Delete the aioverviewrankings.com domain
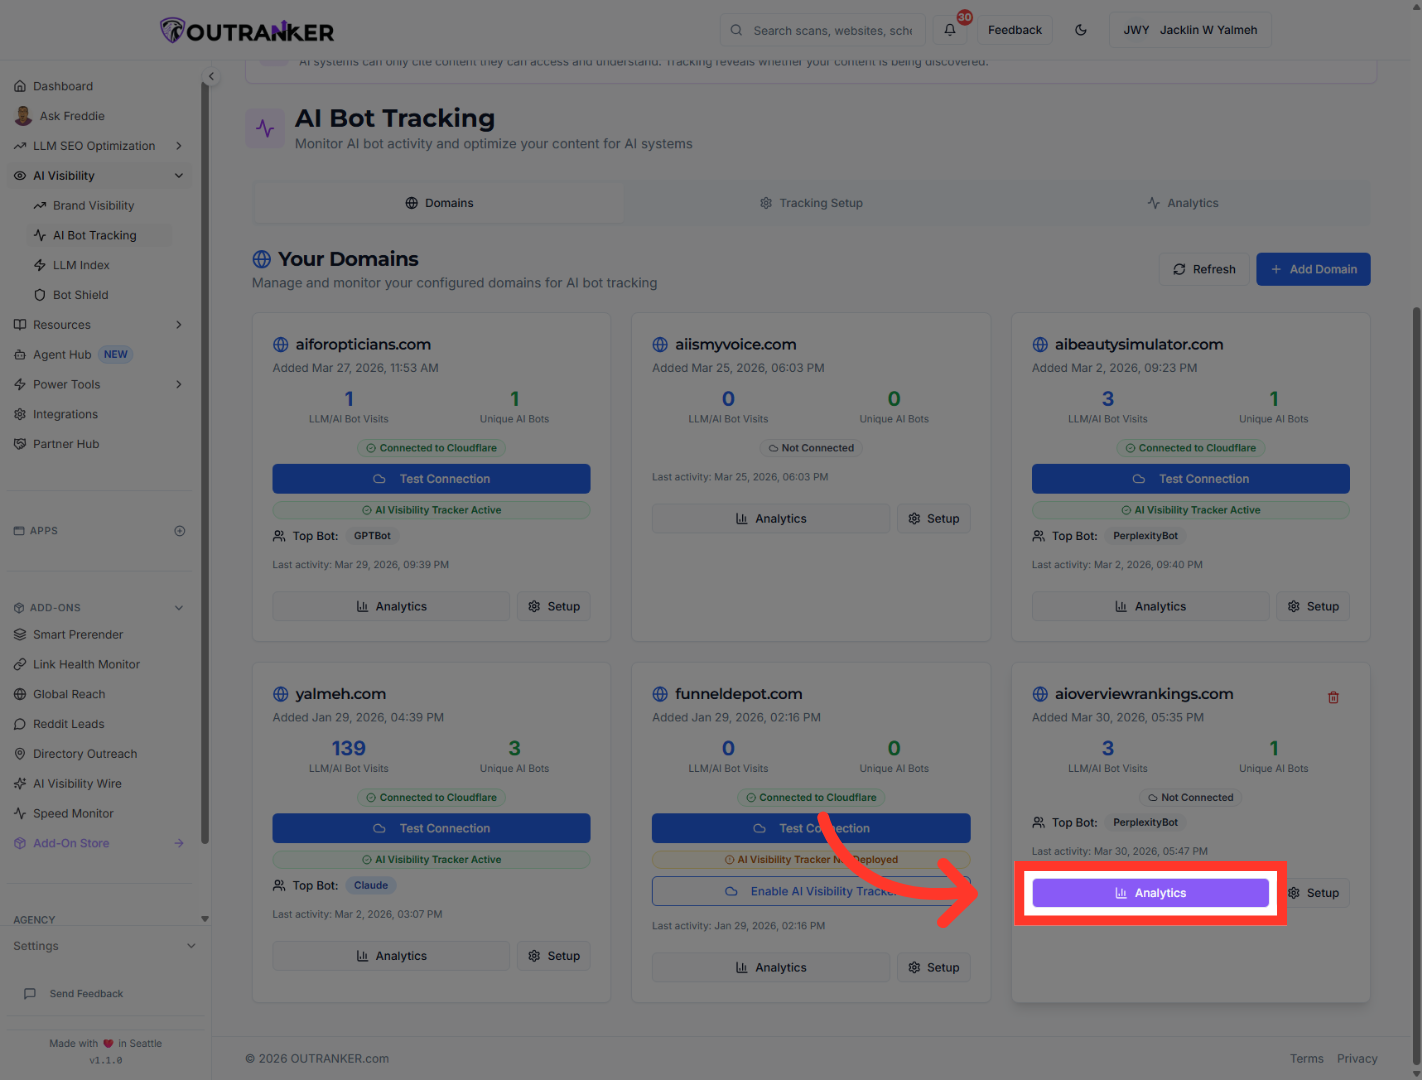This screenshot has width=1422, height=1080. [x=1333, y=697]
